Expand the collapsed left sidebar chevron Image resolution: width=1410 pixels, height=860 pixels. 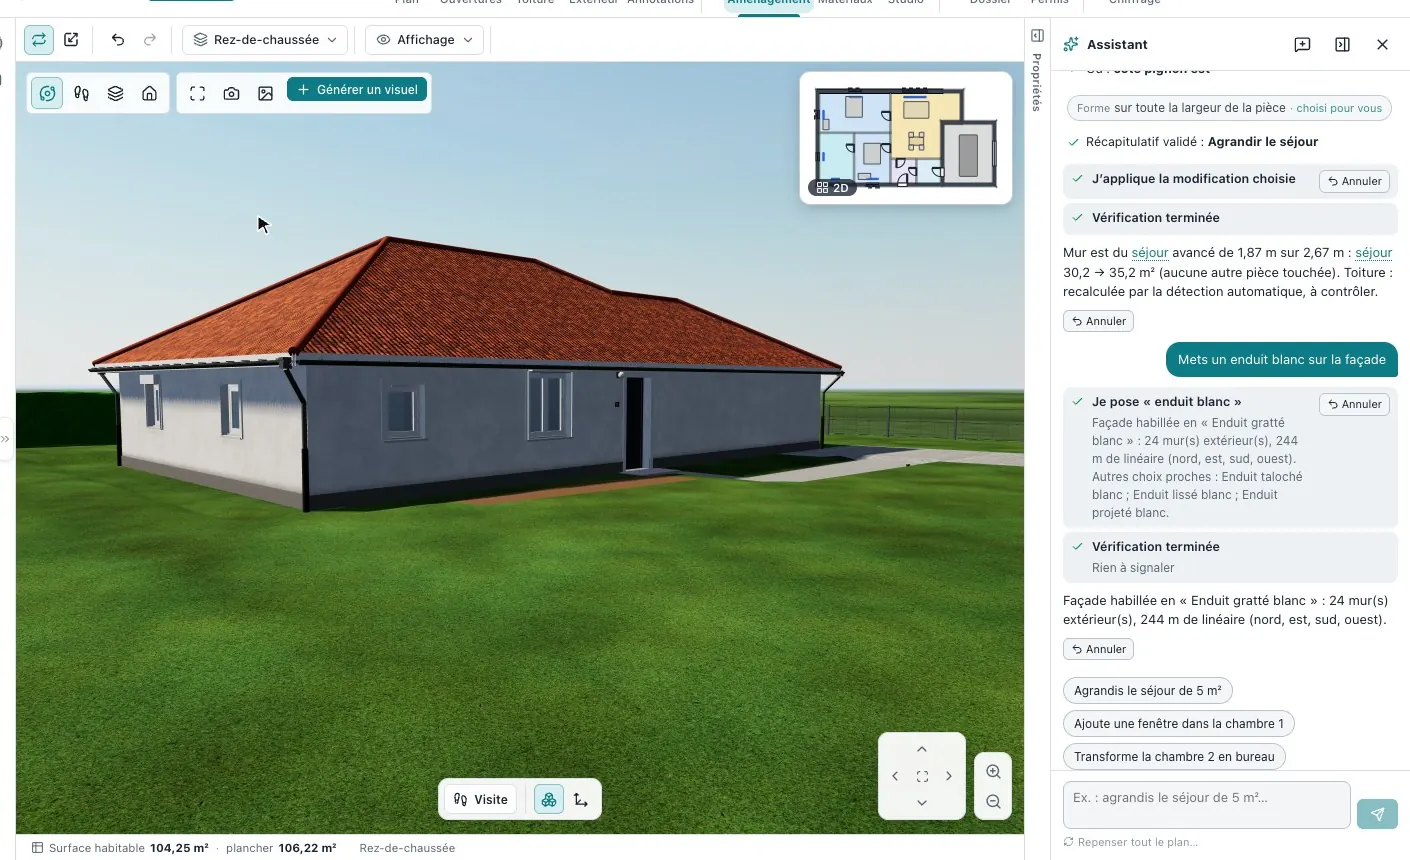coord(5,438)
